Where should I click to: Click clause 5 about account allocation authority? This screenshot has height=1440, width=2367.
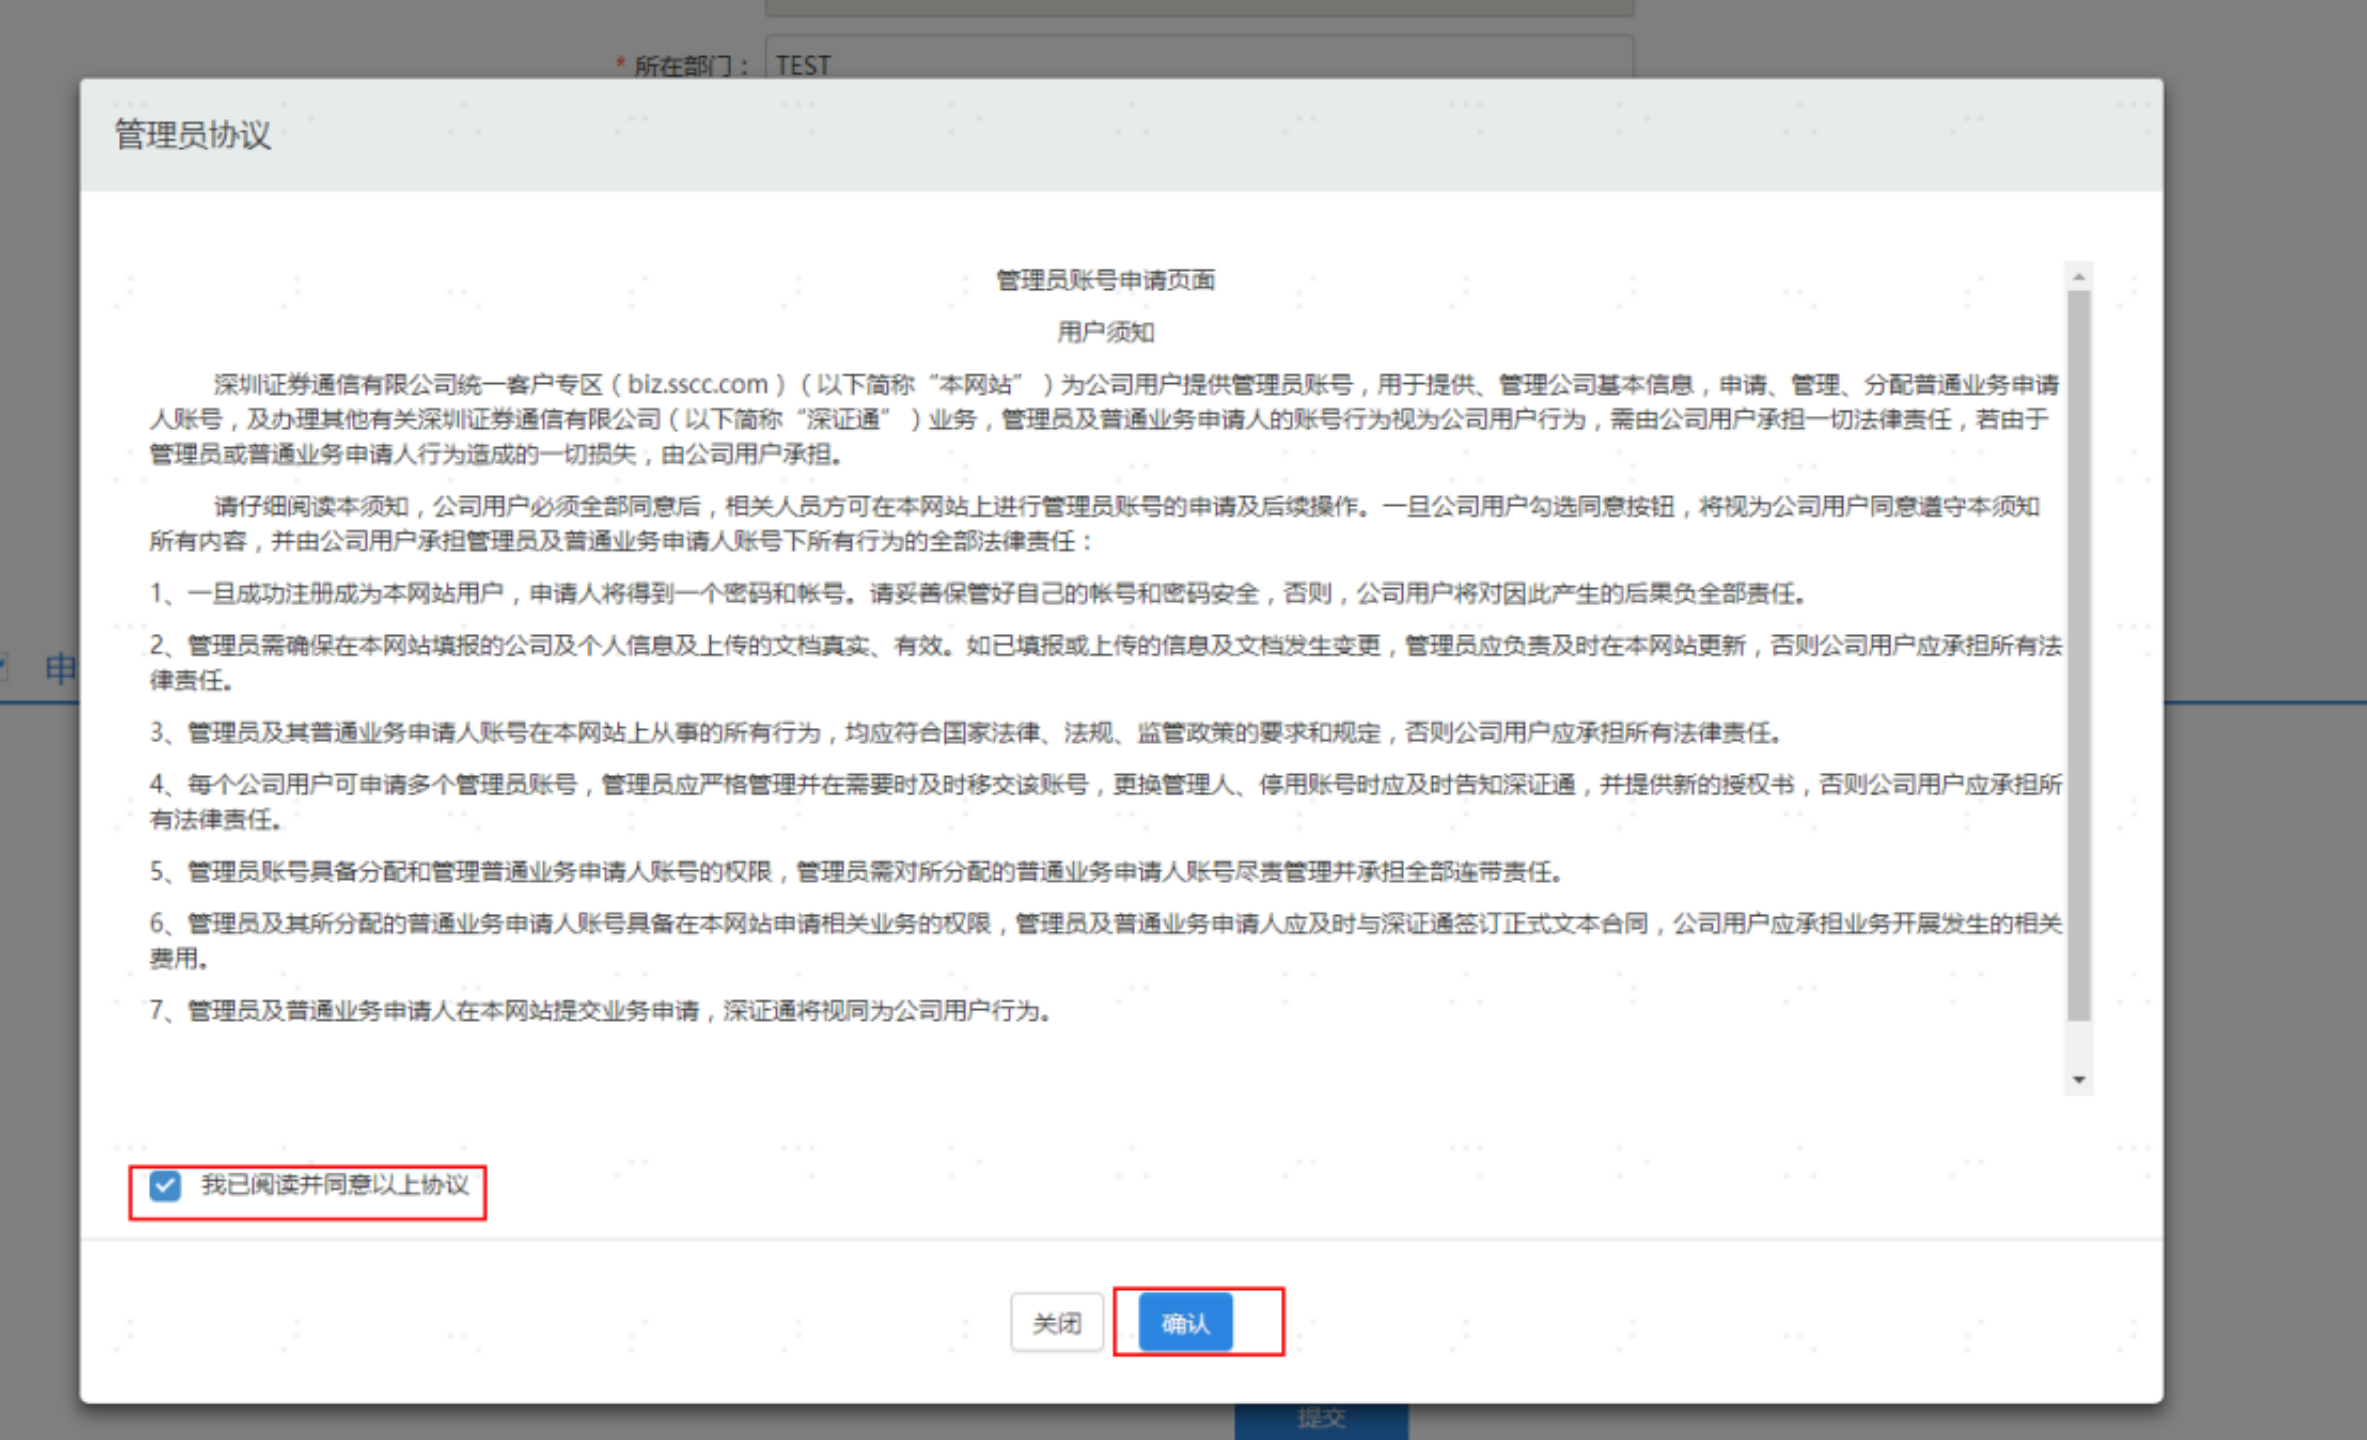(x=857, y=872)
